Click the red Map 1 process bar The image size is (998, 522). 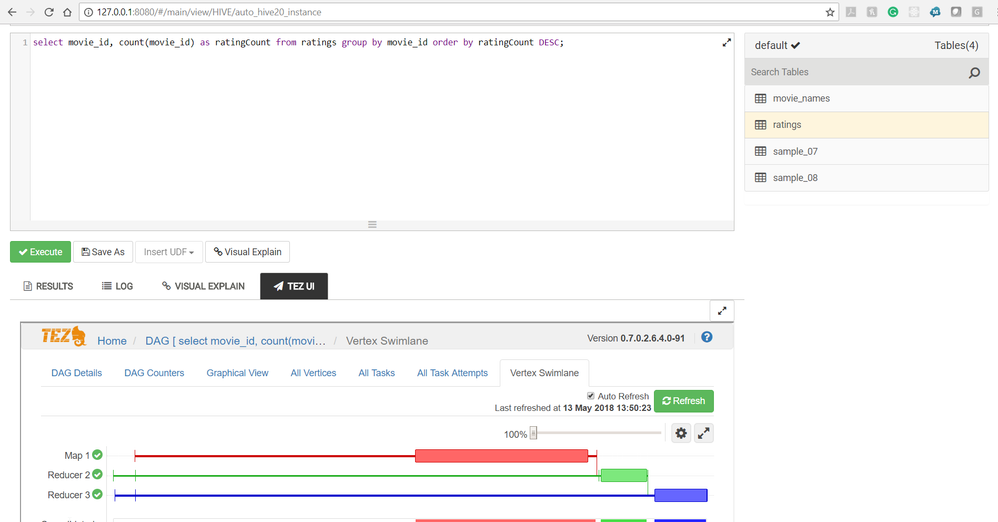[x=502, y=456]
